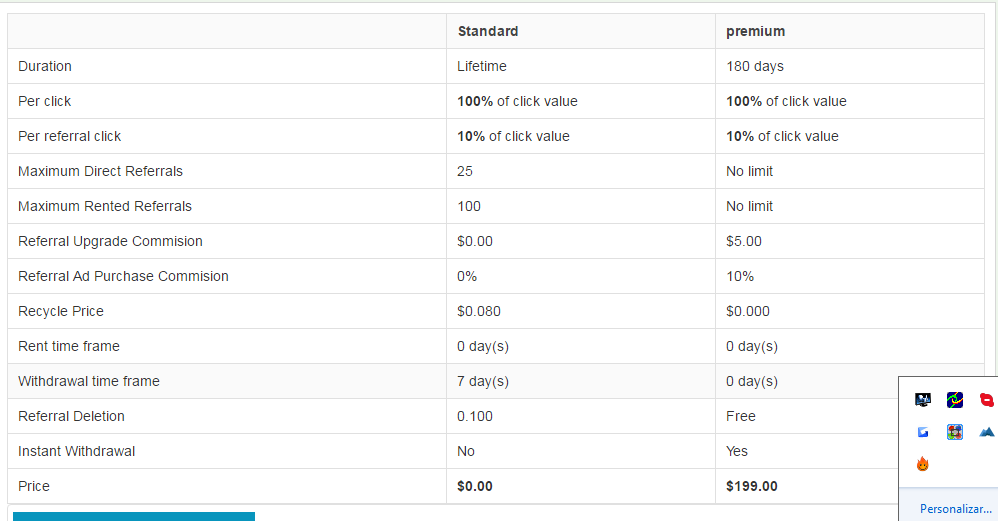This screenshot has height=521, width=998.
Task: Open the Personalizar... link
Action: (955, 509)
